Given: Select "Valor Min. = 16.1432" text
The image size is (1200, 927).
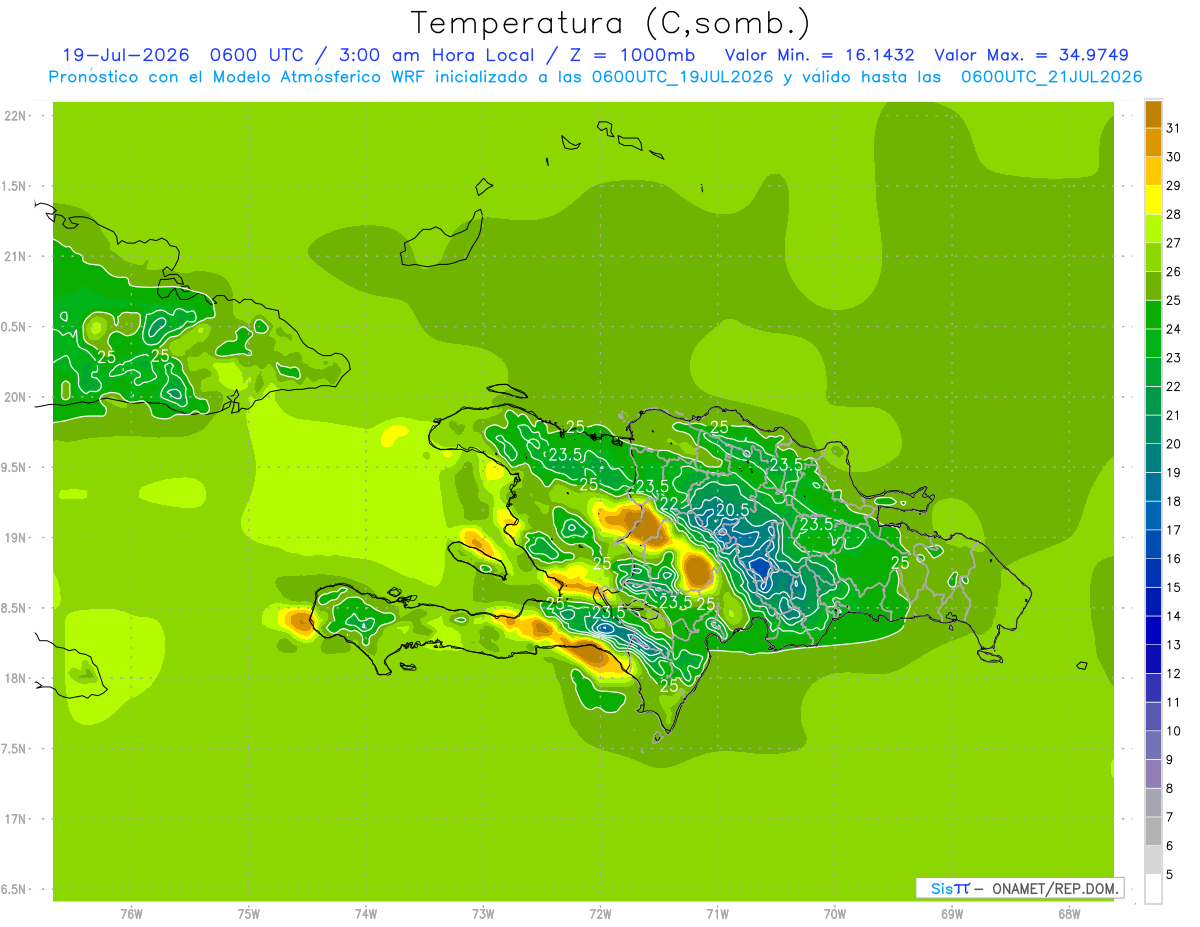Looking at the screenshot, I should (820, 55).
